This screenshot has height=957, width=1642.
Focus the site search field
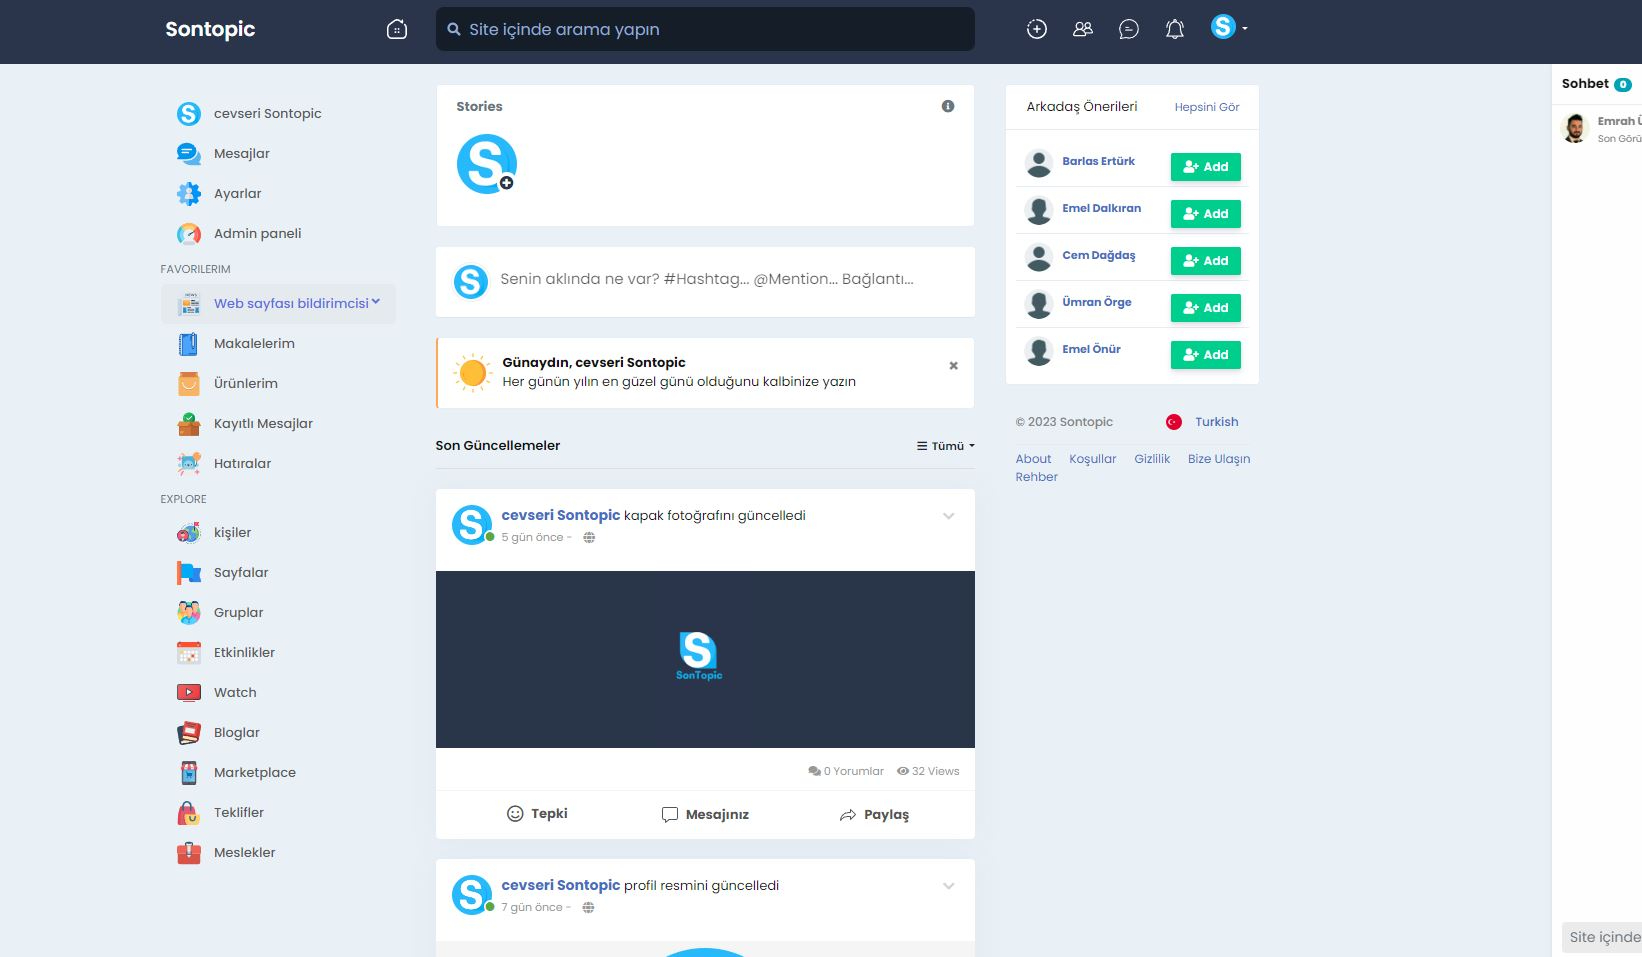705,29
